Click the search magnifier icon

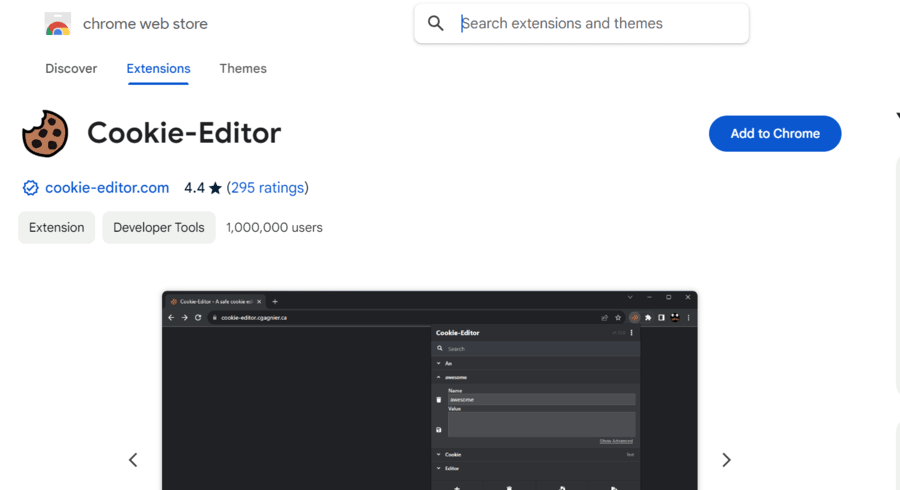(436, 23)
